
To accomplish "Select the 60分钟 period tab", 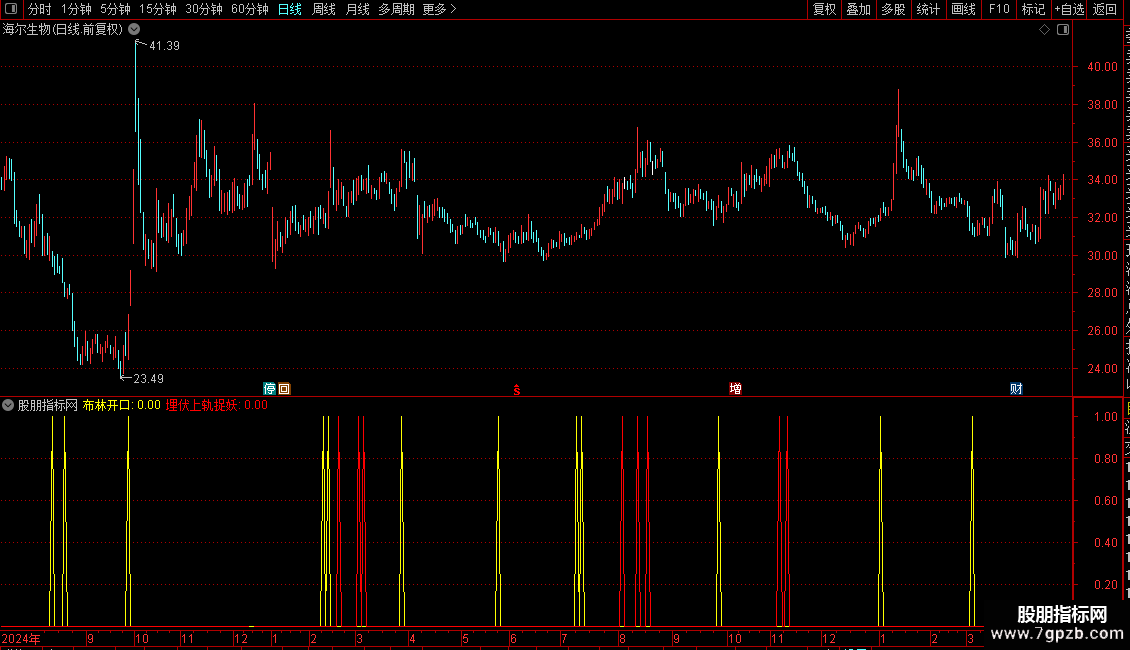I will (249, 9).
